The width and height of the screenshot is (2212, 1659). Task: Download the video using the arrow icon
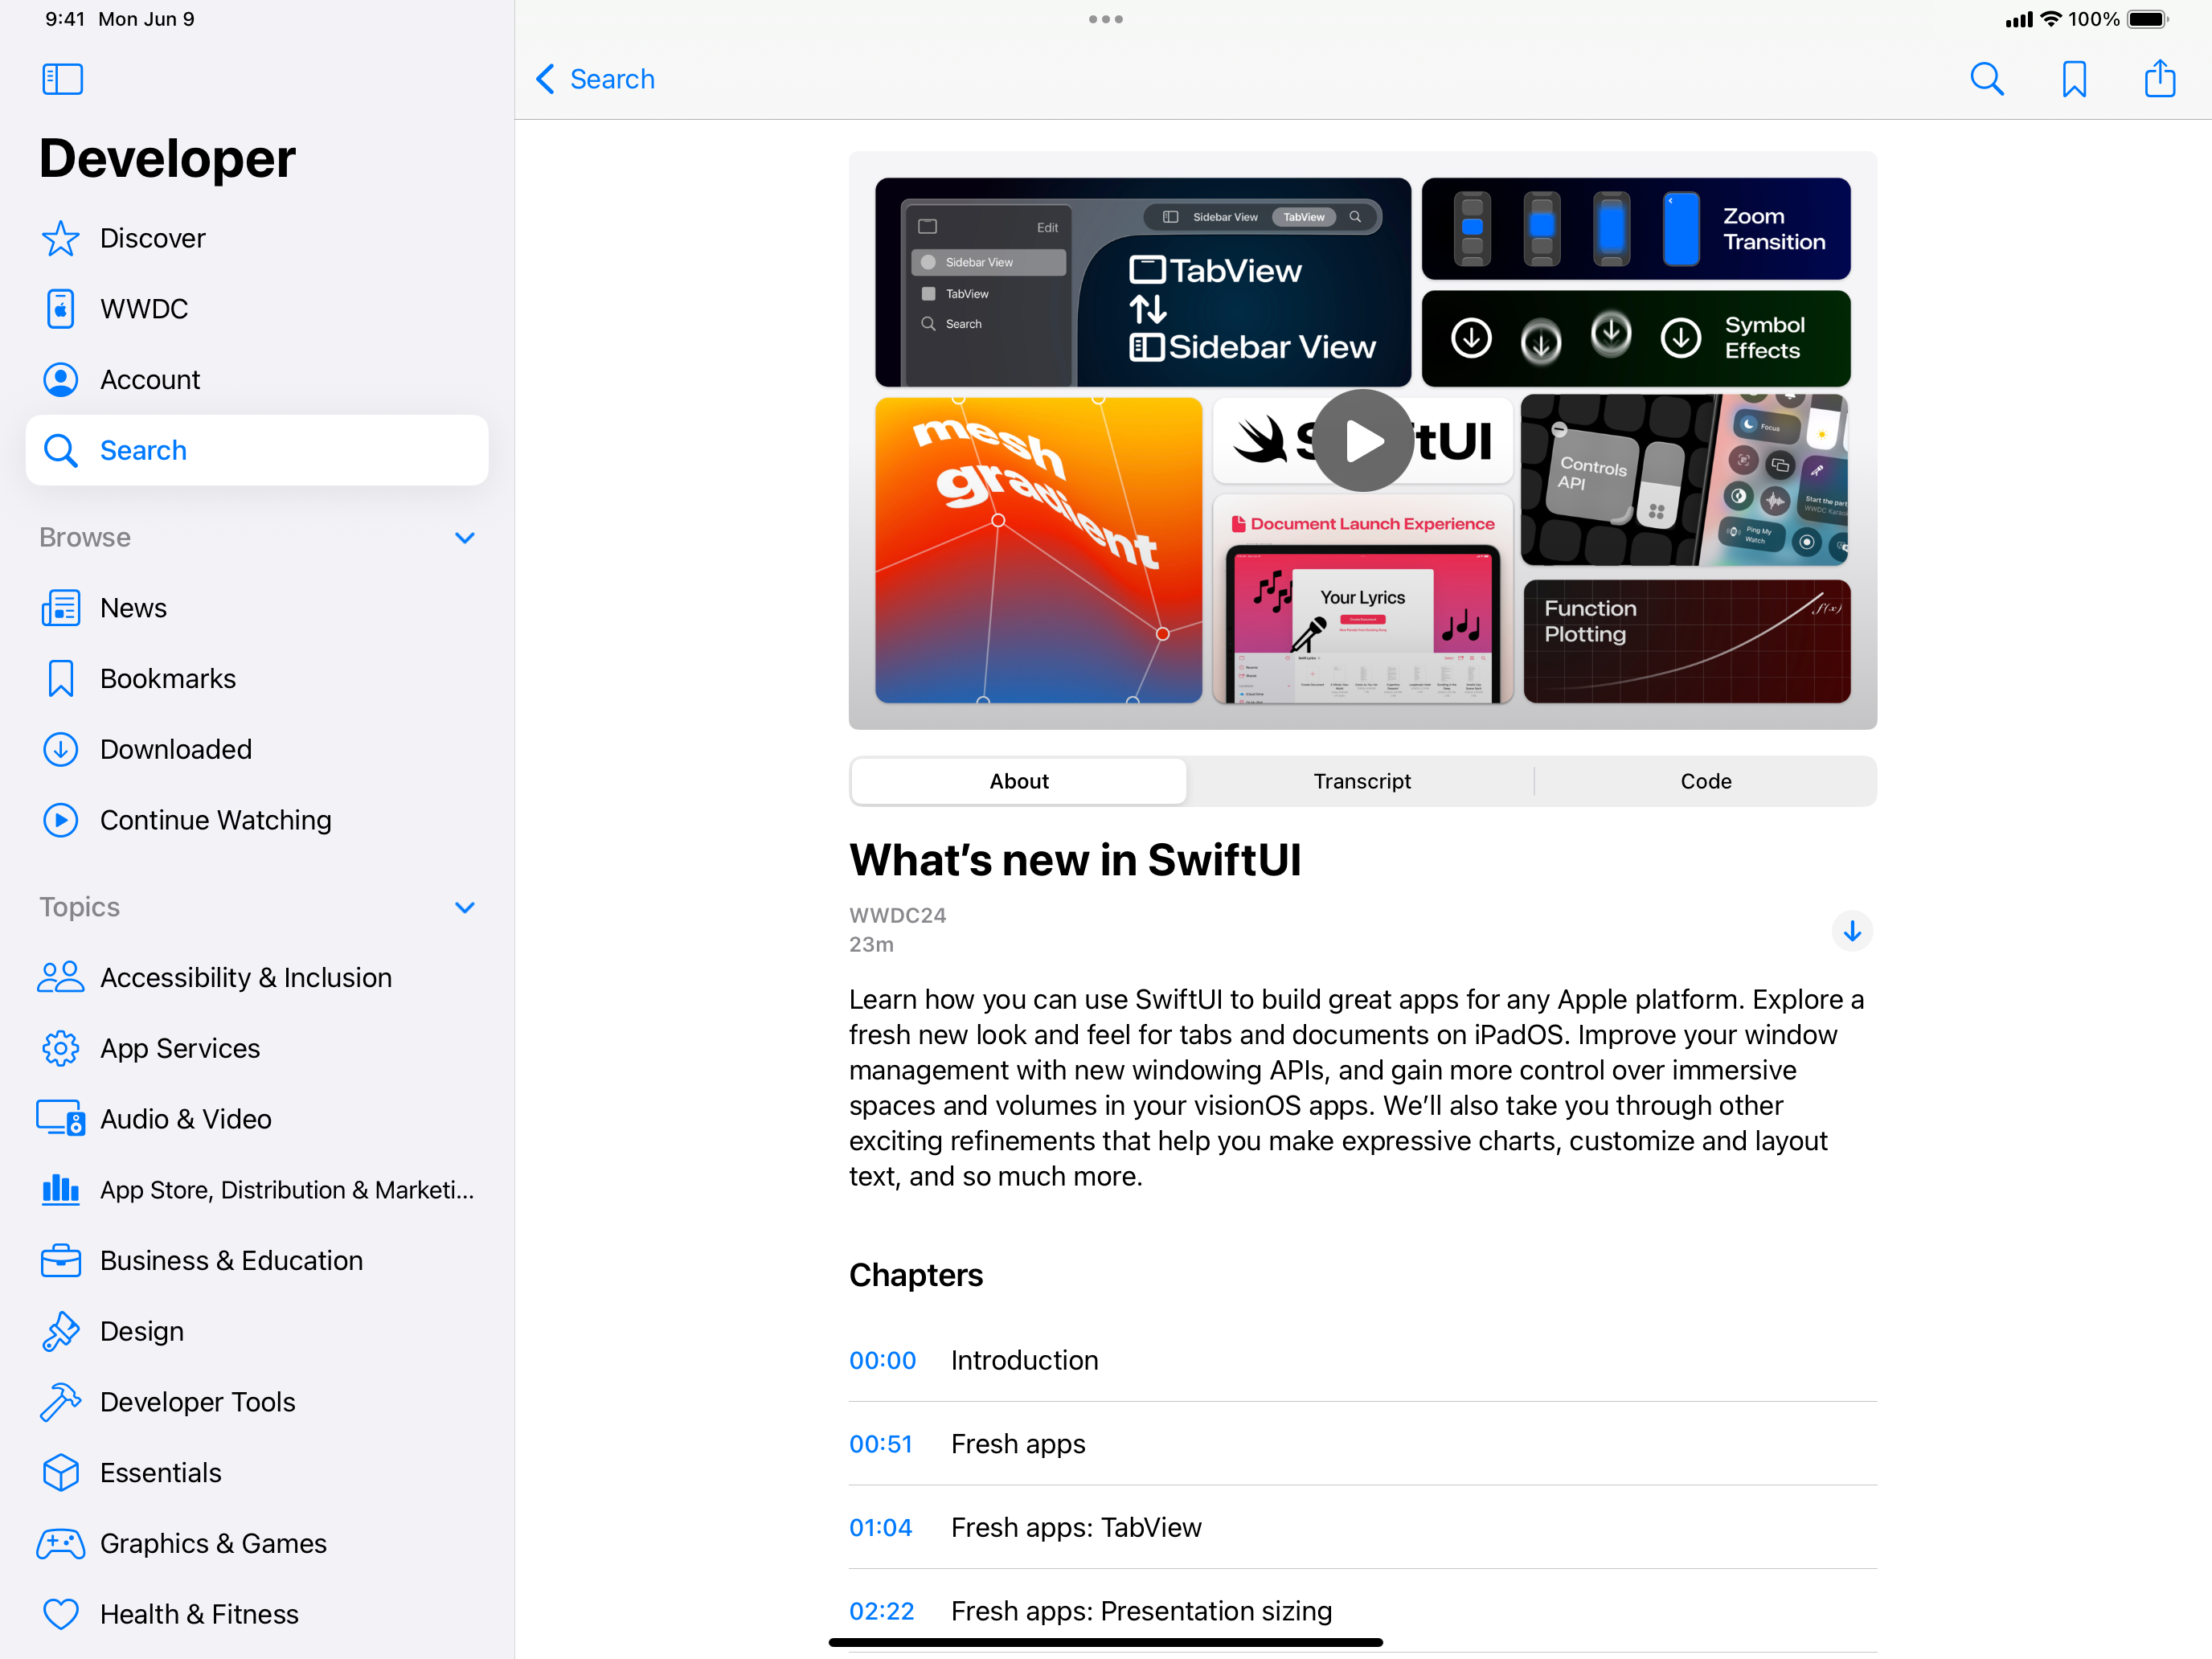pos(1852,931)
